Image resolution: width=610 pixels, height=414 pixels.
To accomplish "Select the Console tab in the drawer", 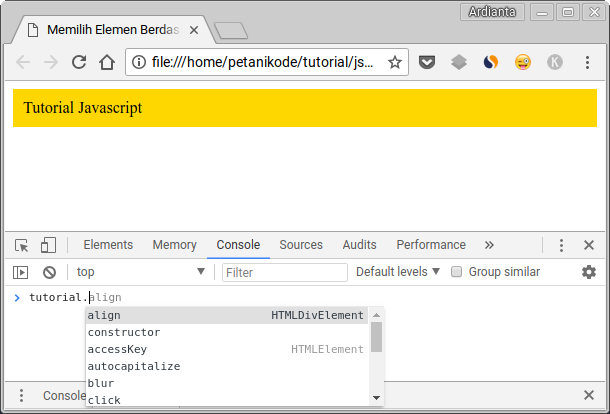I will [x=64, y=395].
